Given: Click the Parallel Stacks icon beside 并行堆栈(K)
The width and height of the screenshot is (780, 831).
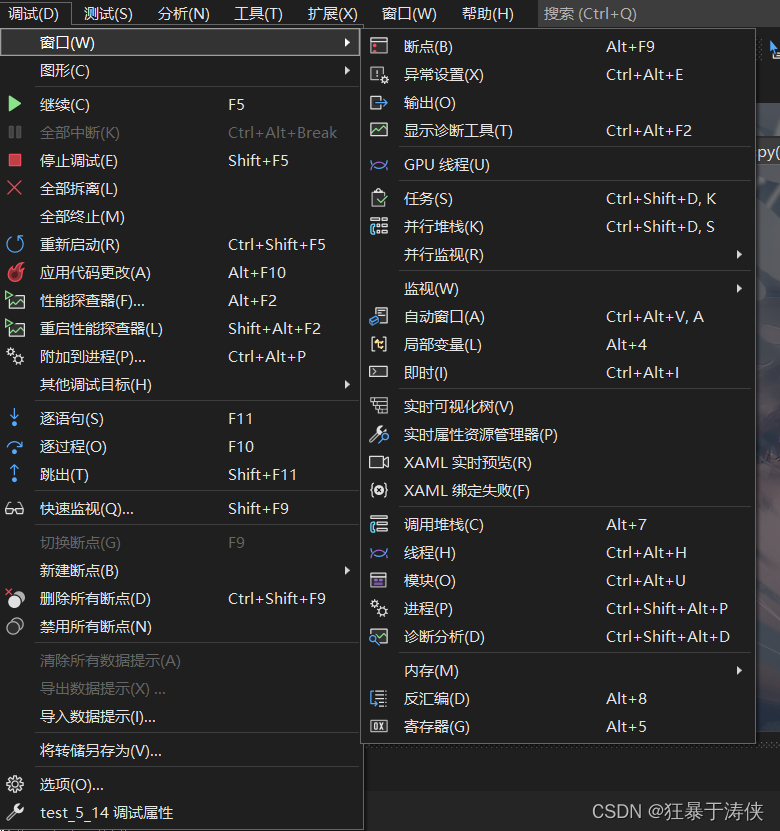Looking at the screenshot, I should point(379,226).
